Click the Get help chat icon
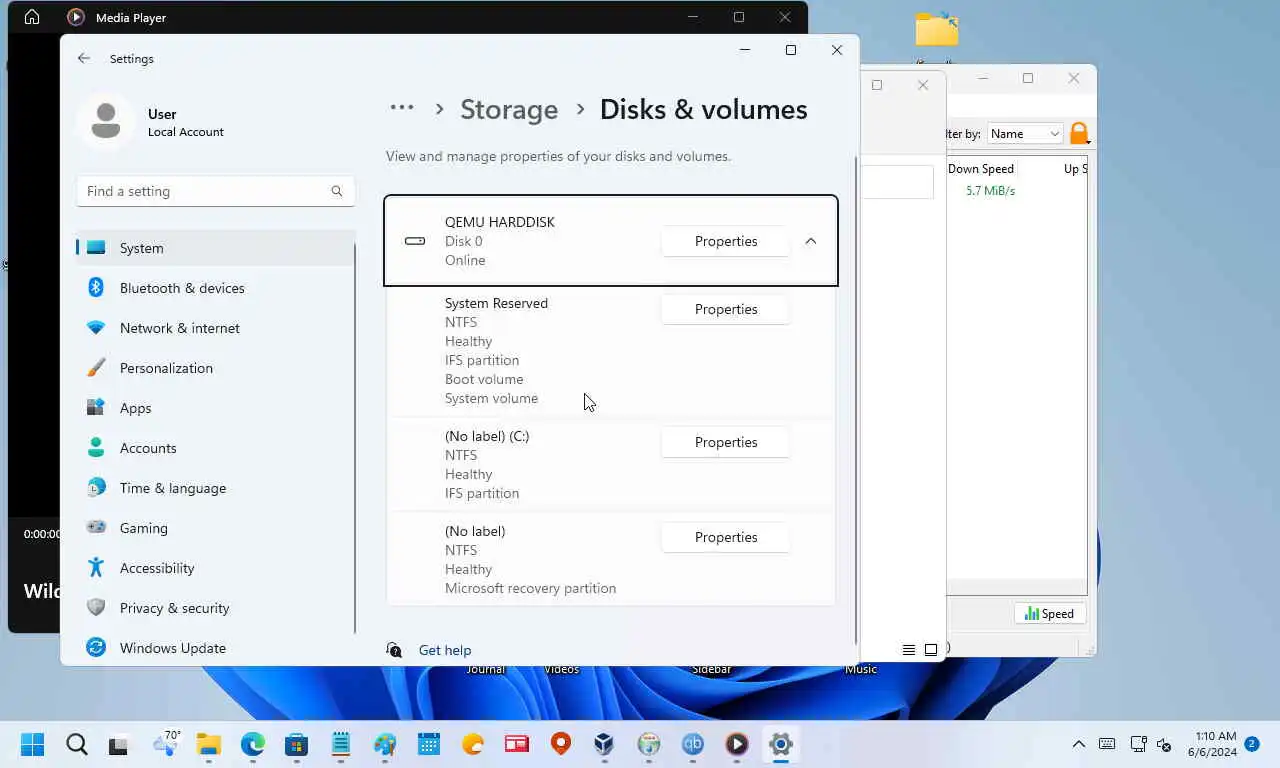This screenshot has height=768, width=1280. click(395, 650)
